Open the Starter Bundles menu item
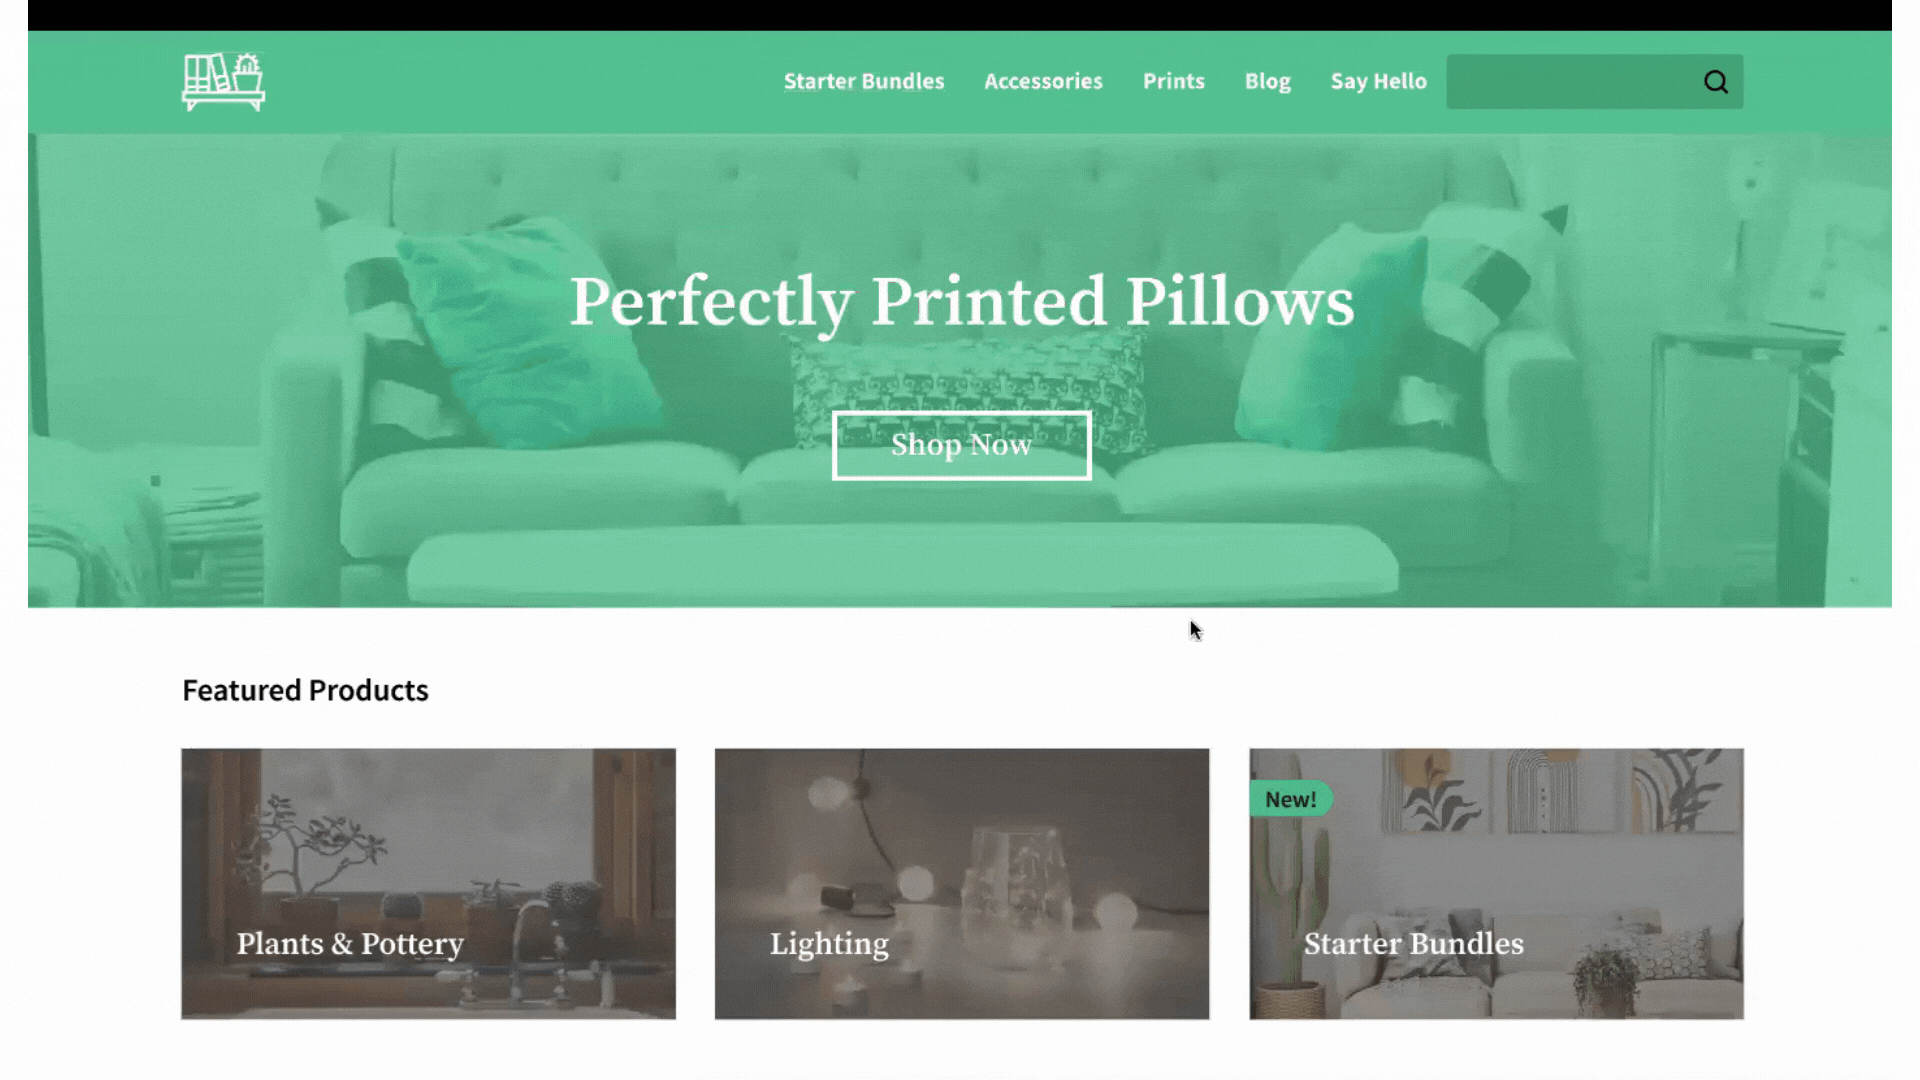 864,81
